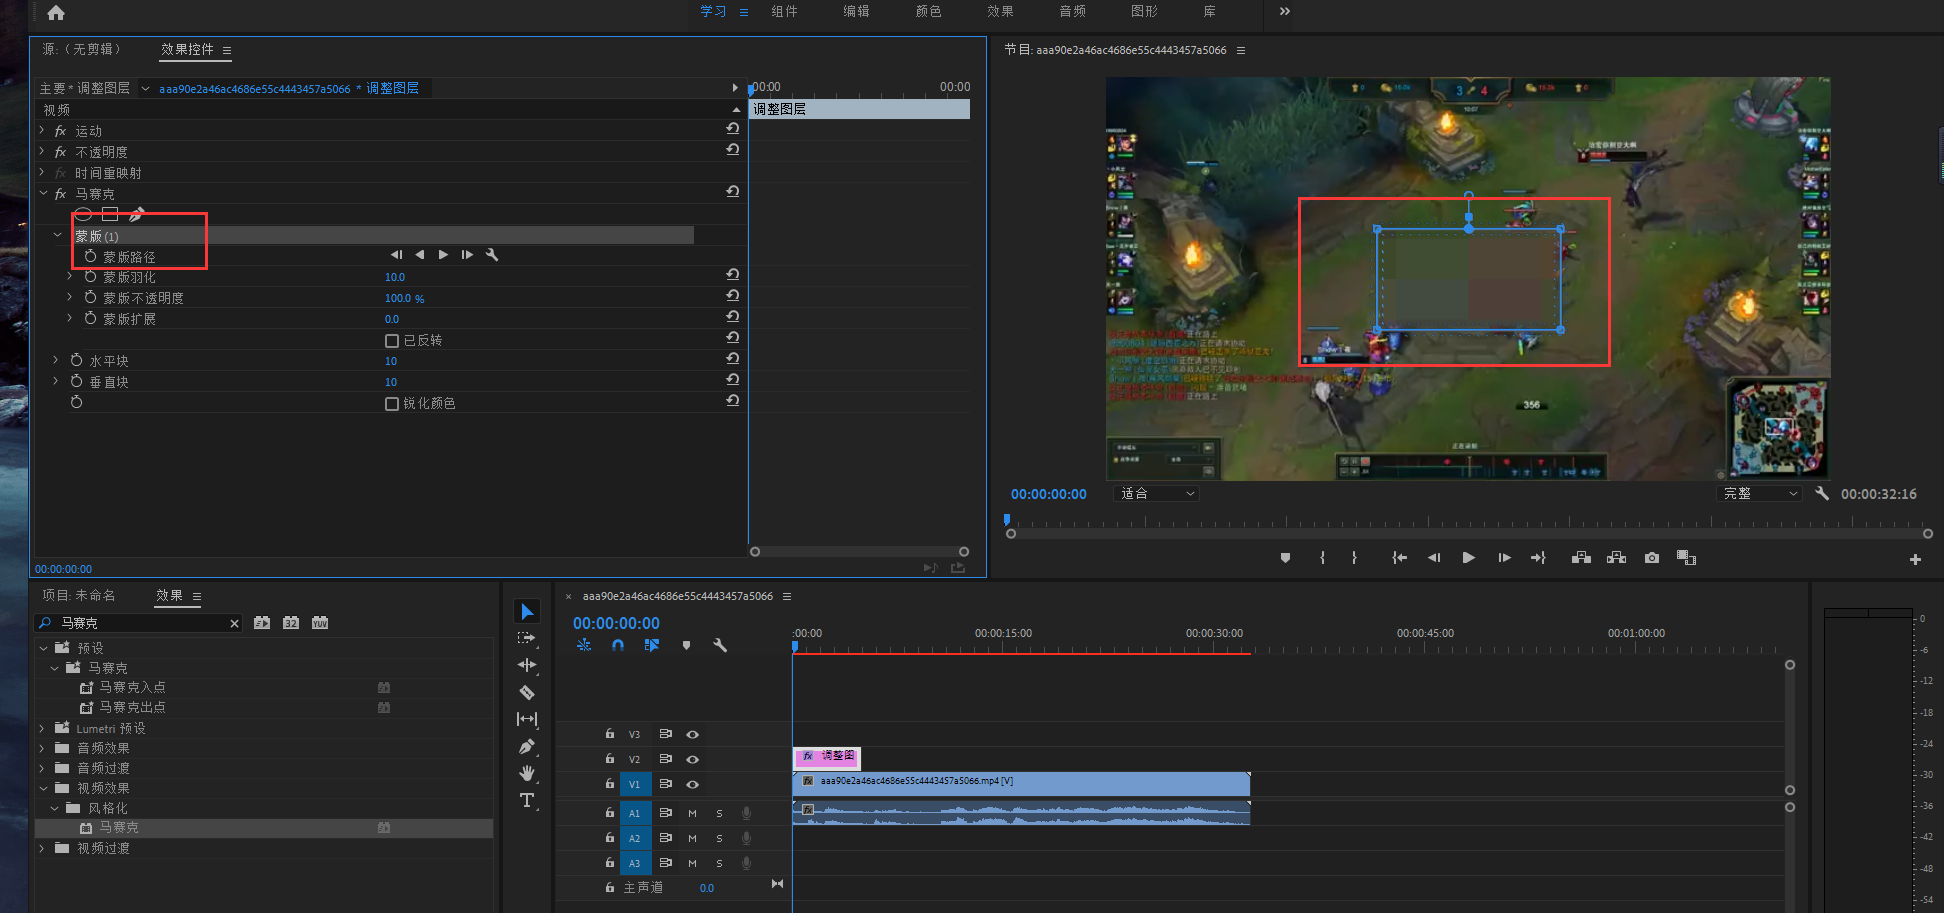This screenshot has width=1944, height=913.
Task: Click the Extract button in program monitor
Action: [1616, 558]
